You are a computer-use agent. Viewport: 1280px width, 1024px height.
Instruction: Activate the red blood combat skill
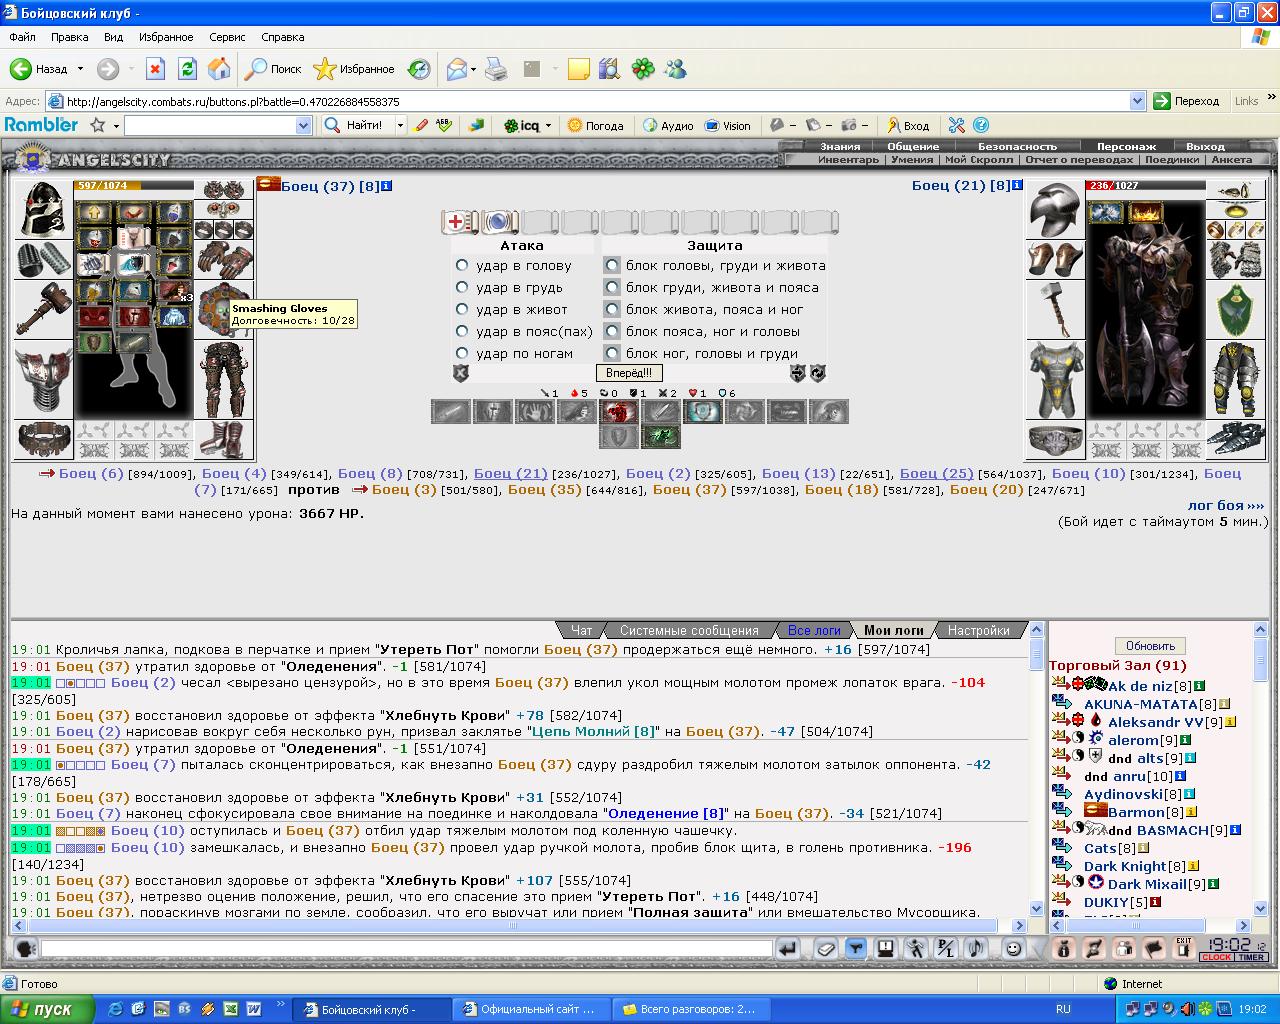pyautogui.click(x=619, y=411)
